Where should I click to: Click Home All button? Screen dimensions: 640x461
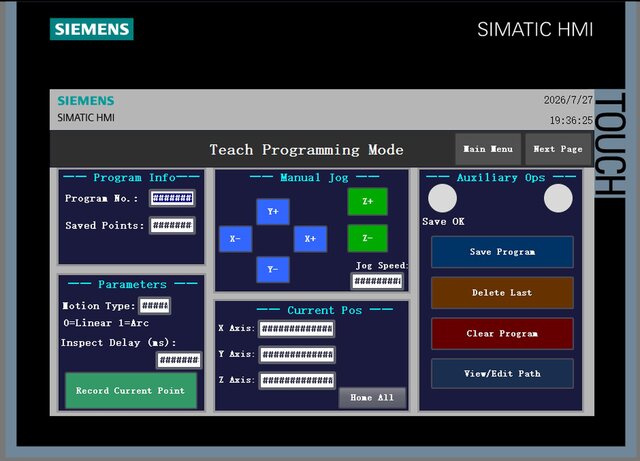(372, 398)
